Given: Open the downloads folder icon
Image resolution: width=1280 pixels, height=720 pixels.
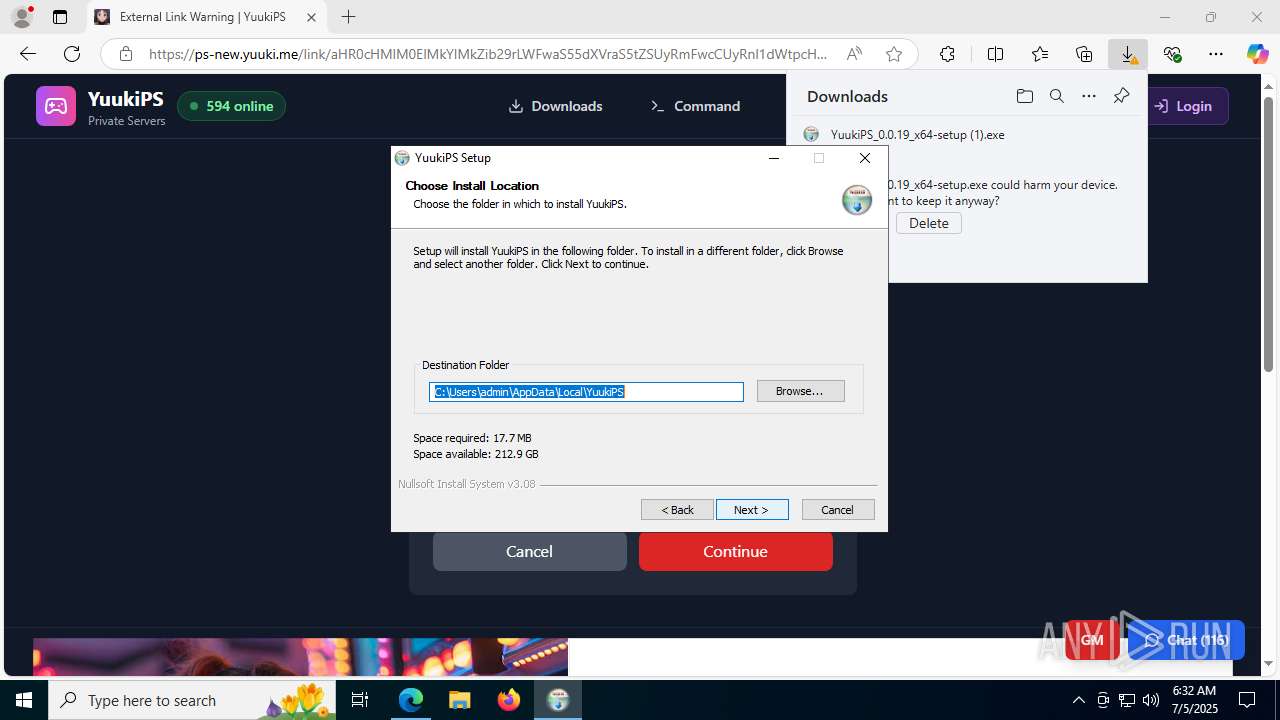Looking at the screenshot, I should pyautogui.click(x=1024, y=96).
